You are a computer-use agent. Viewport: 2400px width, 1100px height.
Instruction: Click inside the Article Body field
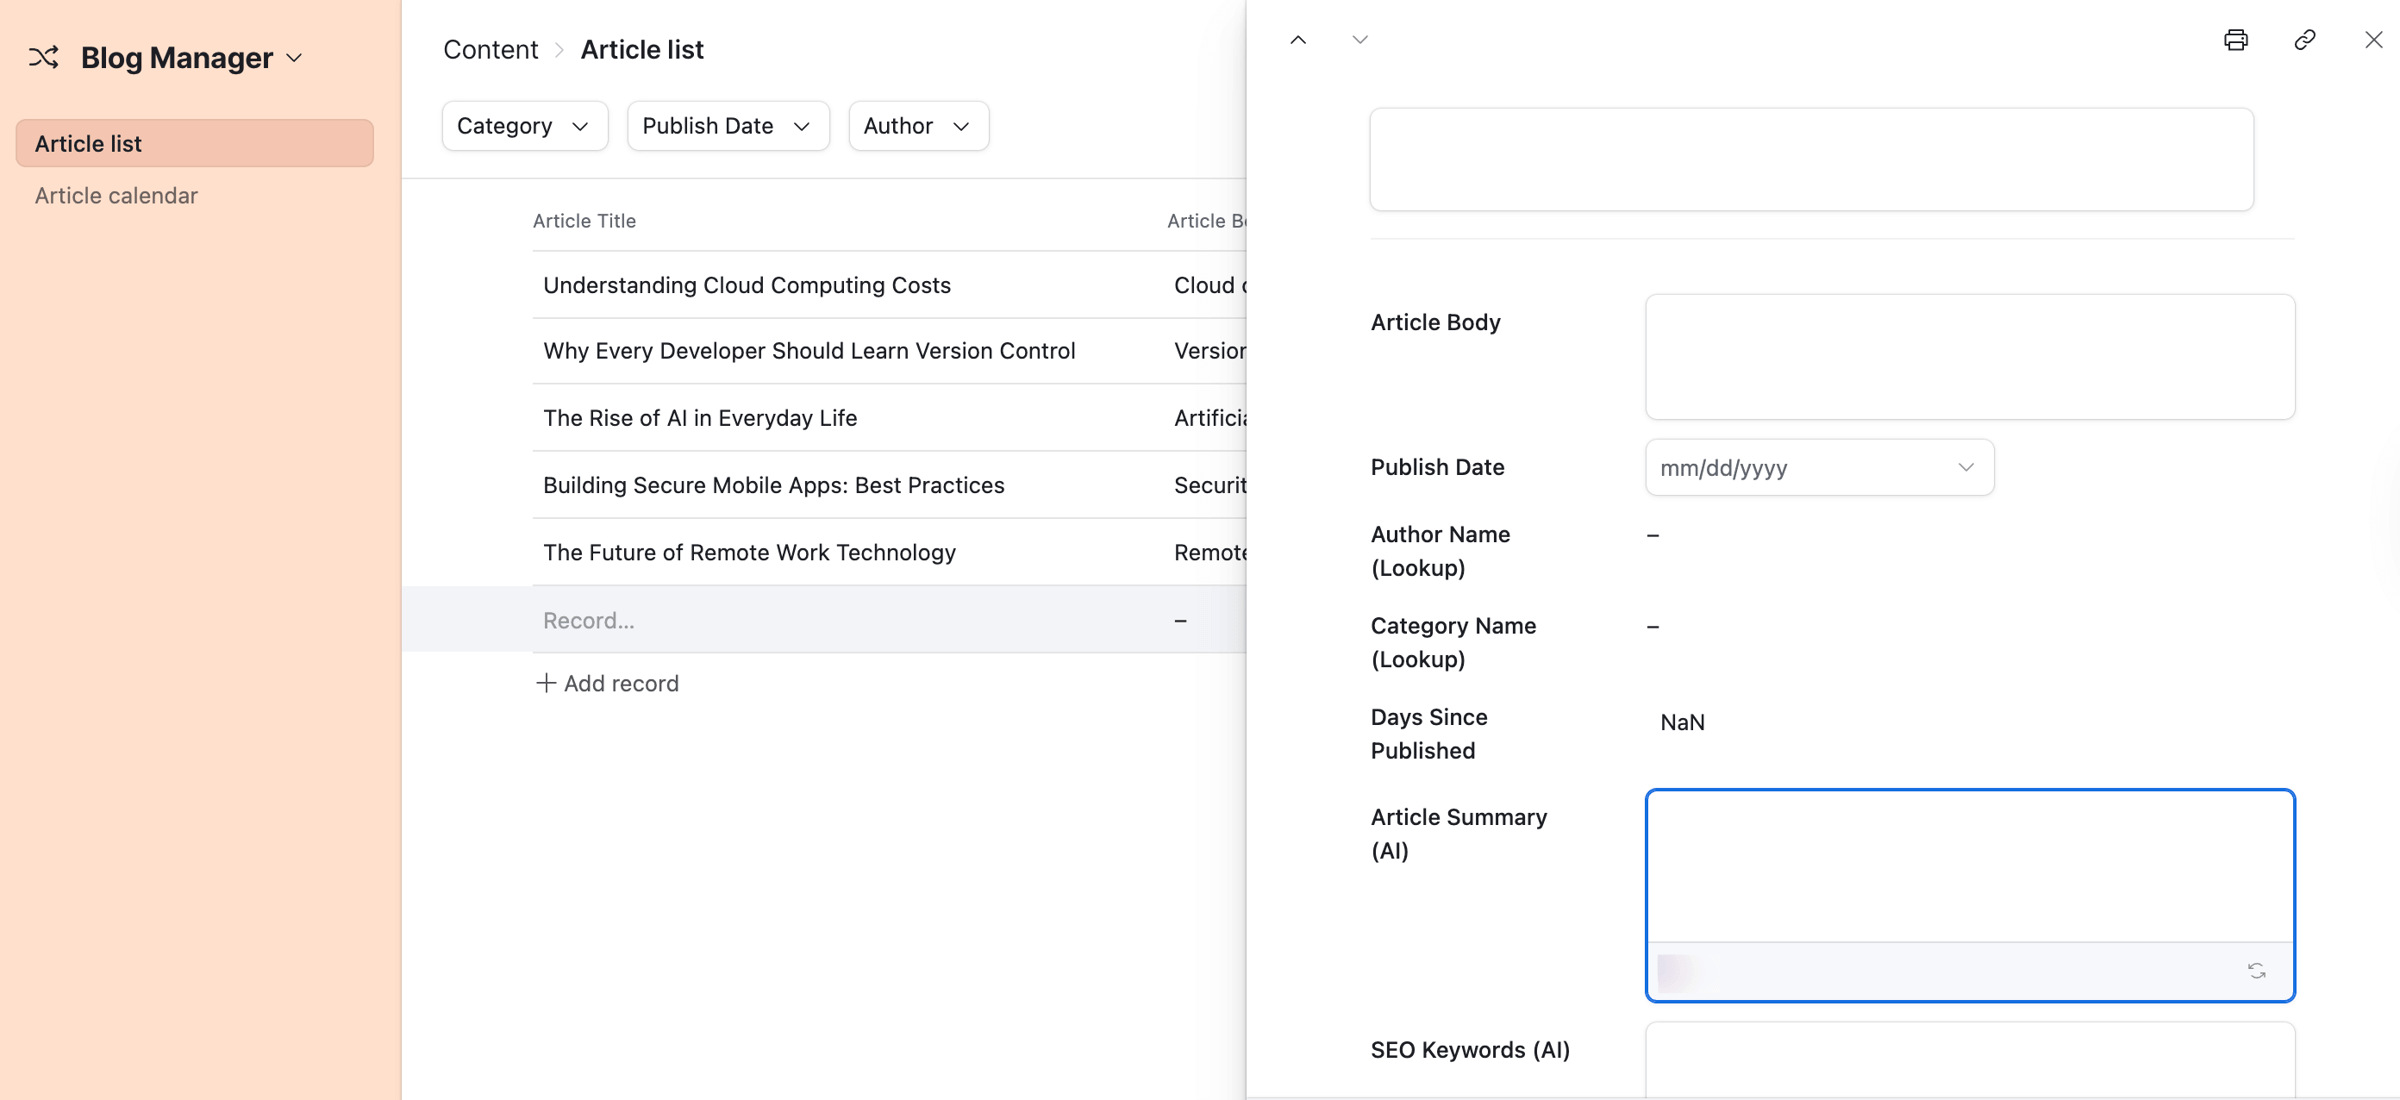tap(1969, 356)
